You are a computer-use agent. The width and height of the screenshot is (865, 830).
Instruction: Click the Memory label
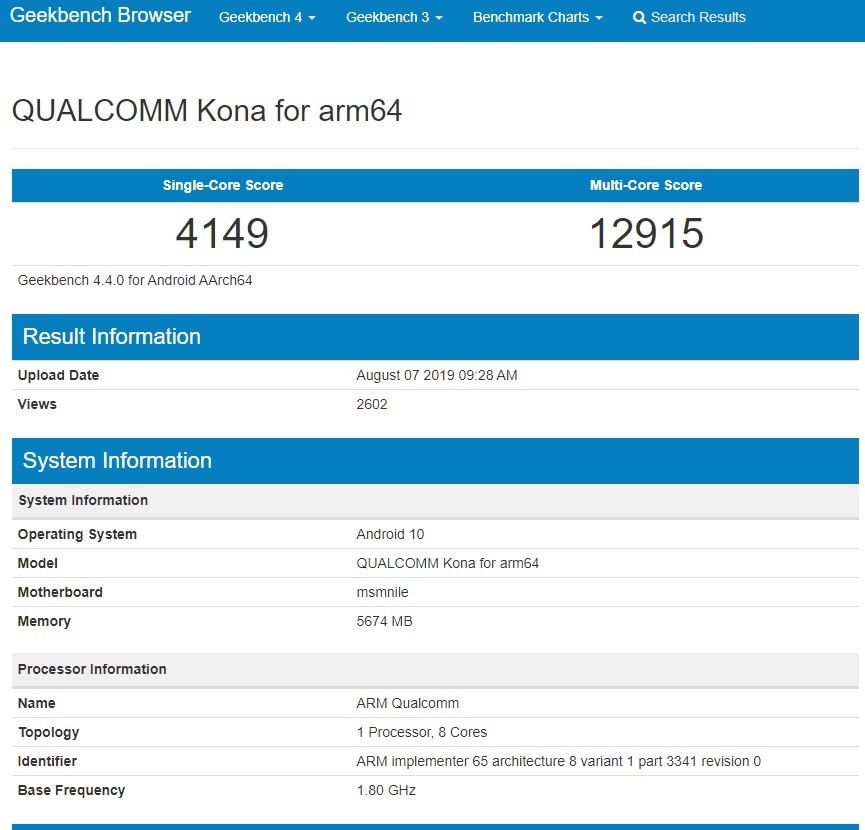tap(44, 622)
